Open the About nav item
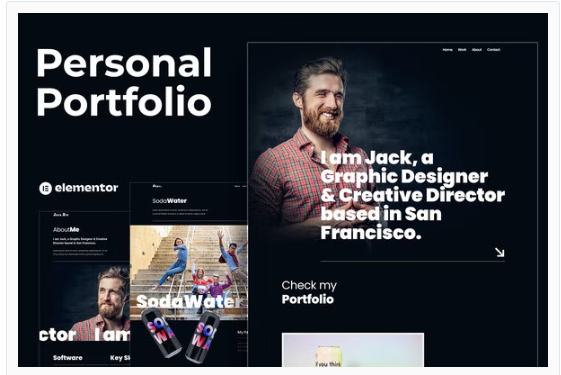 point(477,50)
